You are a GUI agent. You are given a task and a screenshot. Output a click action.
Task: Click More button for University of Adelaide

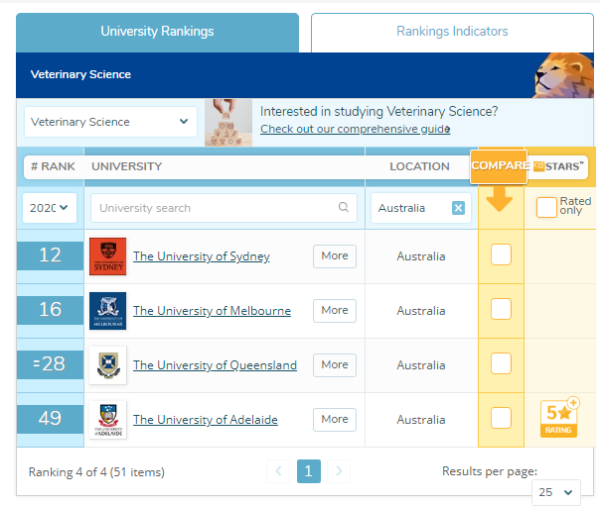point(335,419)
